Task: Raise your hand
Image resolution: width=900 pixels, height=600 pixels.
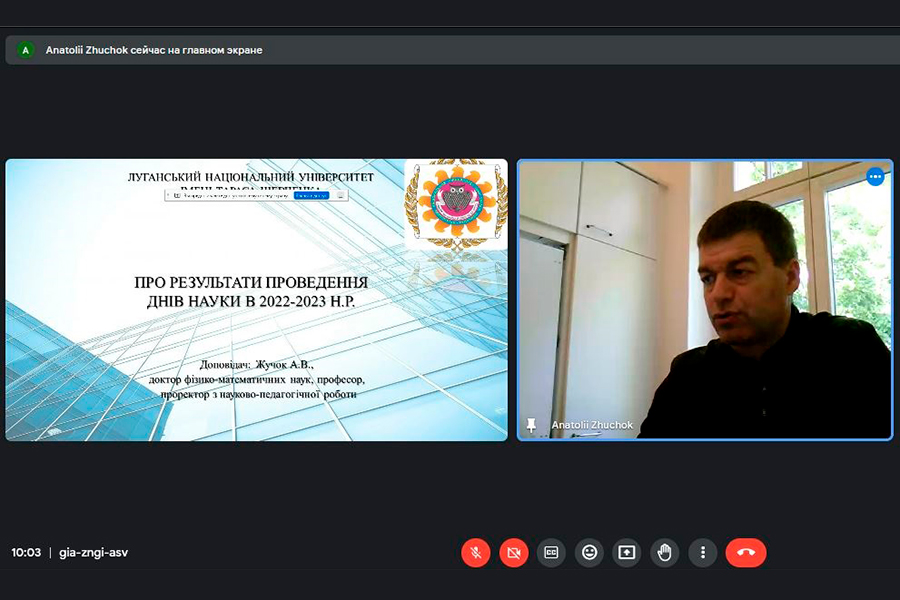Action: (665, 553)
